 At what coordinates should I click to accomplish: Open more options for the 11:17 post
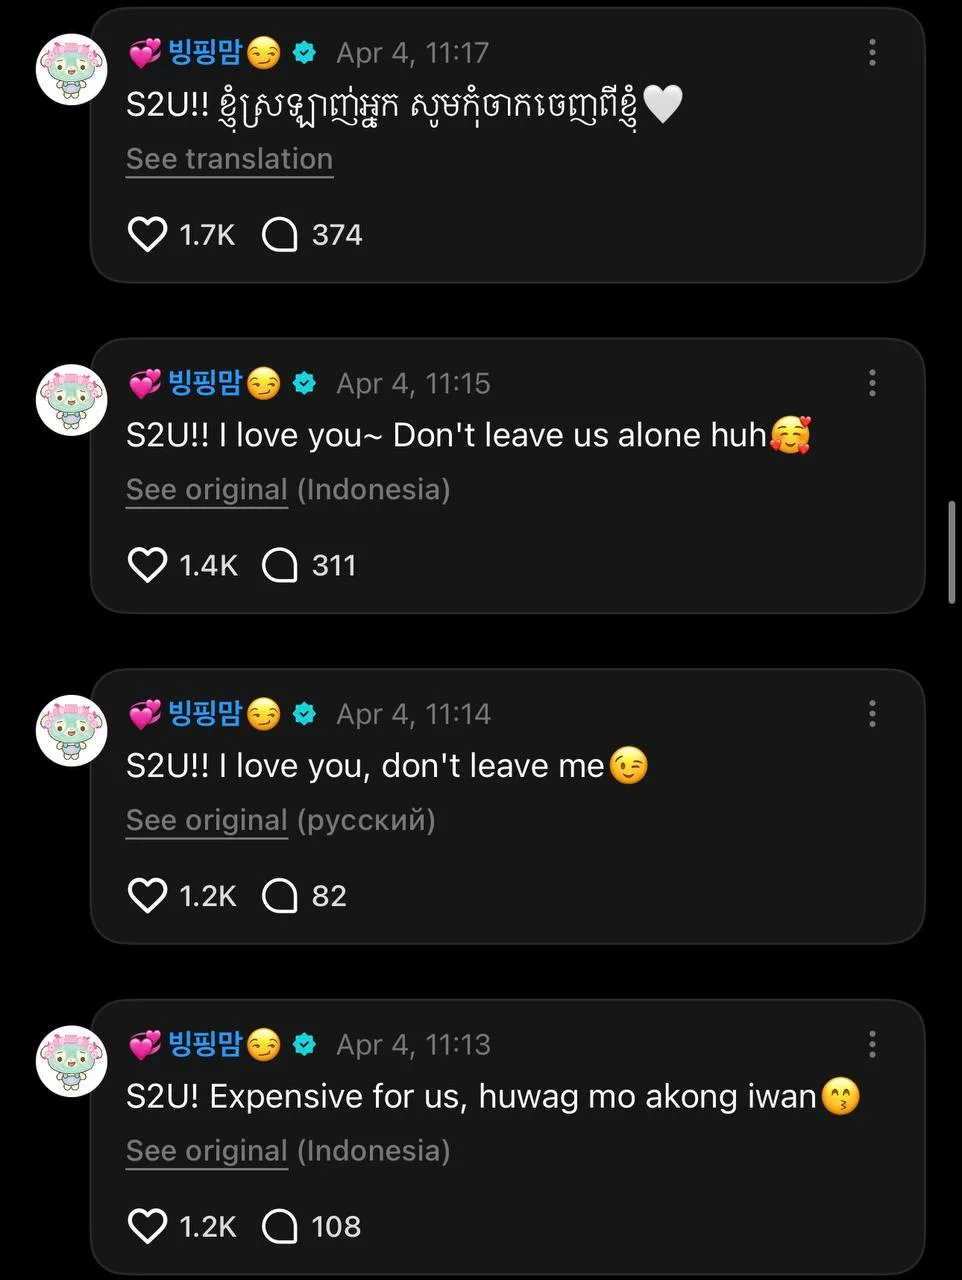pos(872,53)
